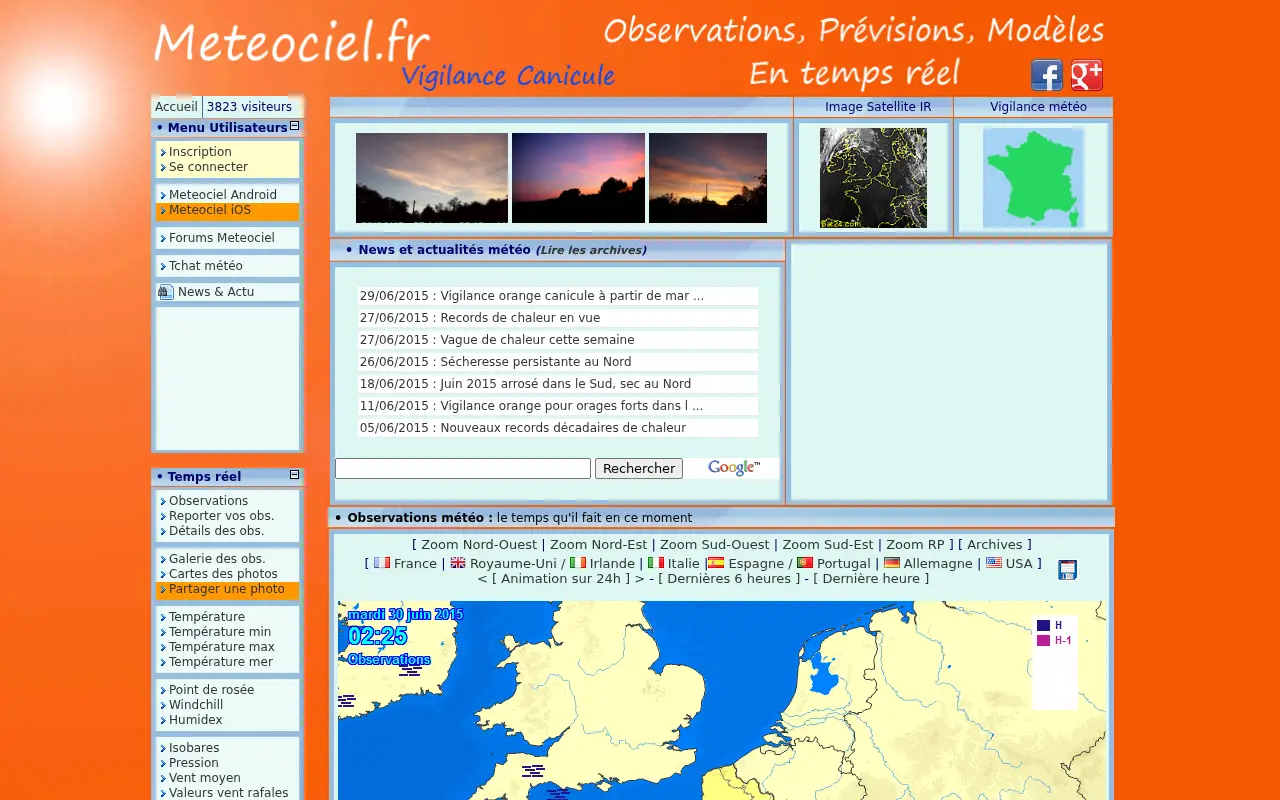Screen dimensions: 1280x800
Task: Select the Portugal flag icon
Action: 805,563
